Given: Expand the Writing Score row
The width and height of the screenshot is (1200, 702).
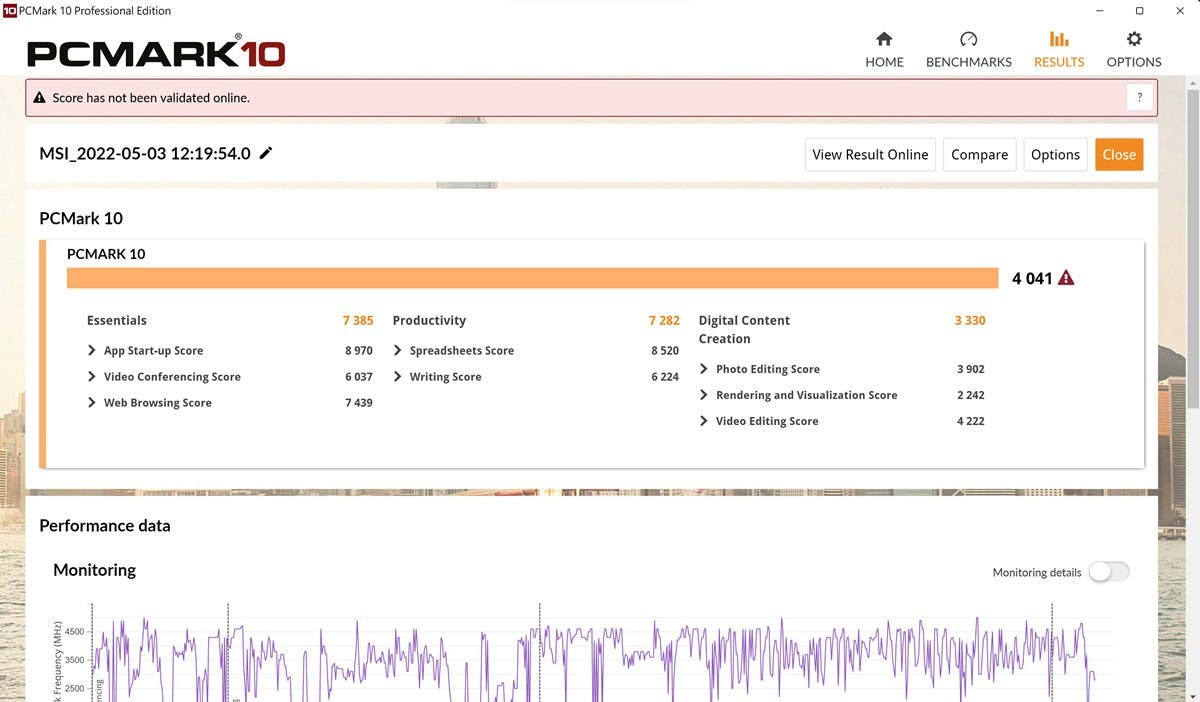Looking at the screenshot, I should (398, 377).
